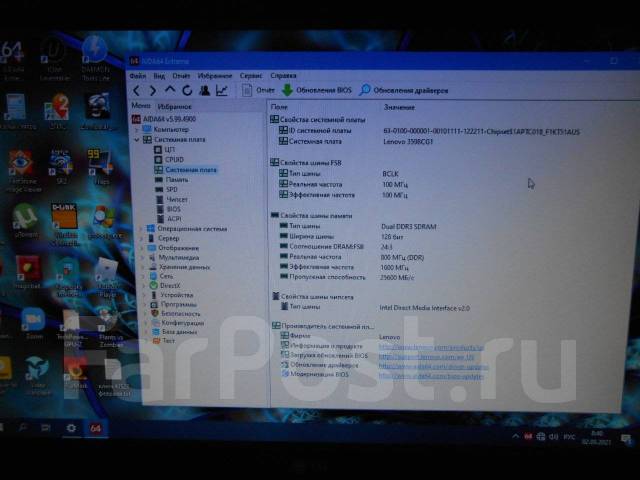Select the Программы tree item
Screen dimensions: 640x480
174,304
